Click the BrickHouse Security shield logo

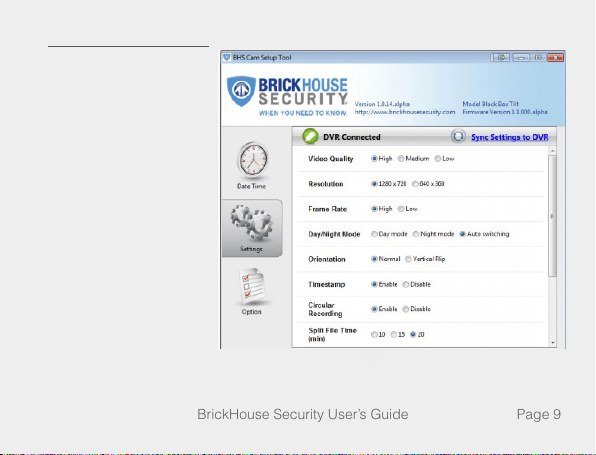tap(241, 91)
